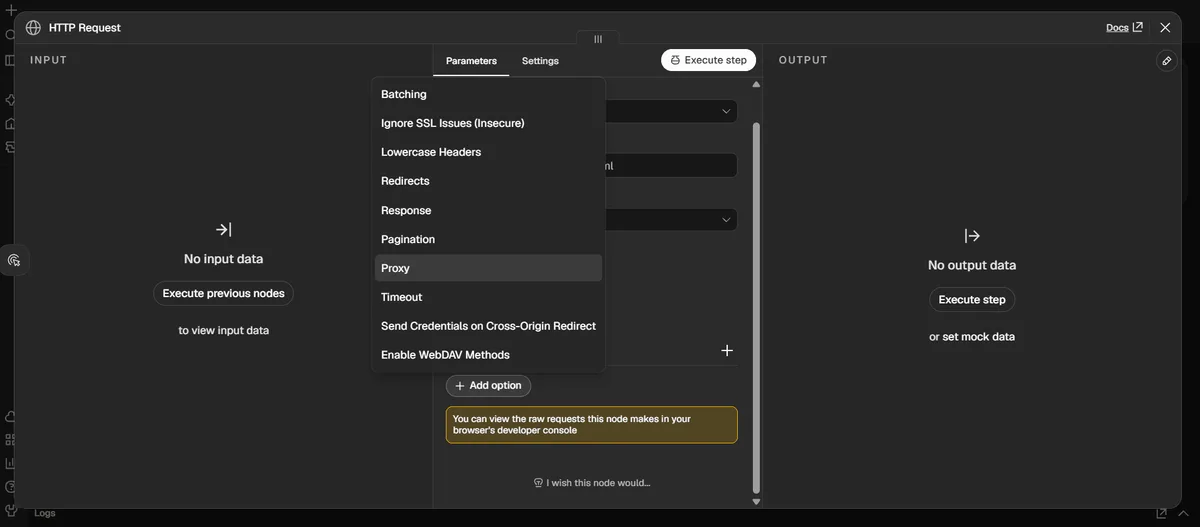Select Lowercase Headers option
Image resolution: width=1200 pixels, height=527 pixels.
488,152
